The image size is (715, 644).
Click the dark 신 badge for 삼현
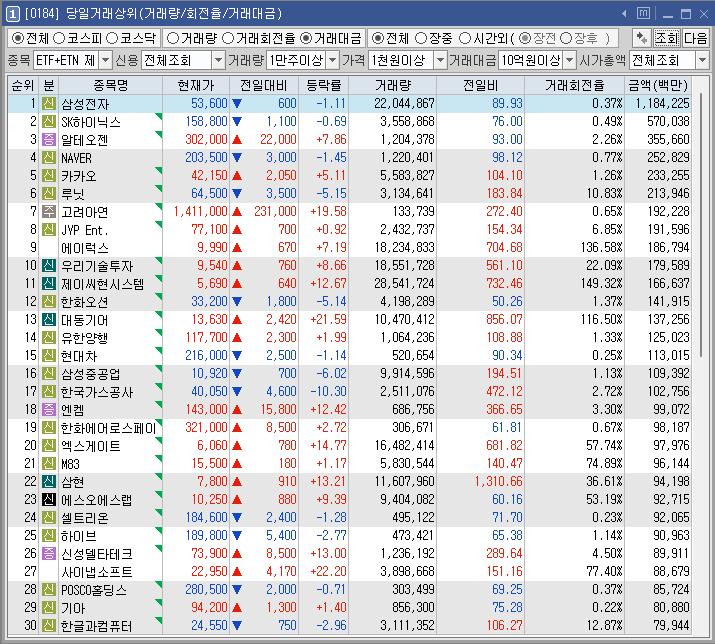[x=49, y=482]
